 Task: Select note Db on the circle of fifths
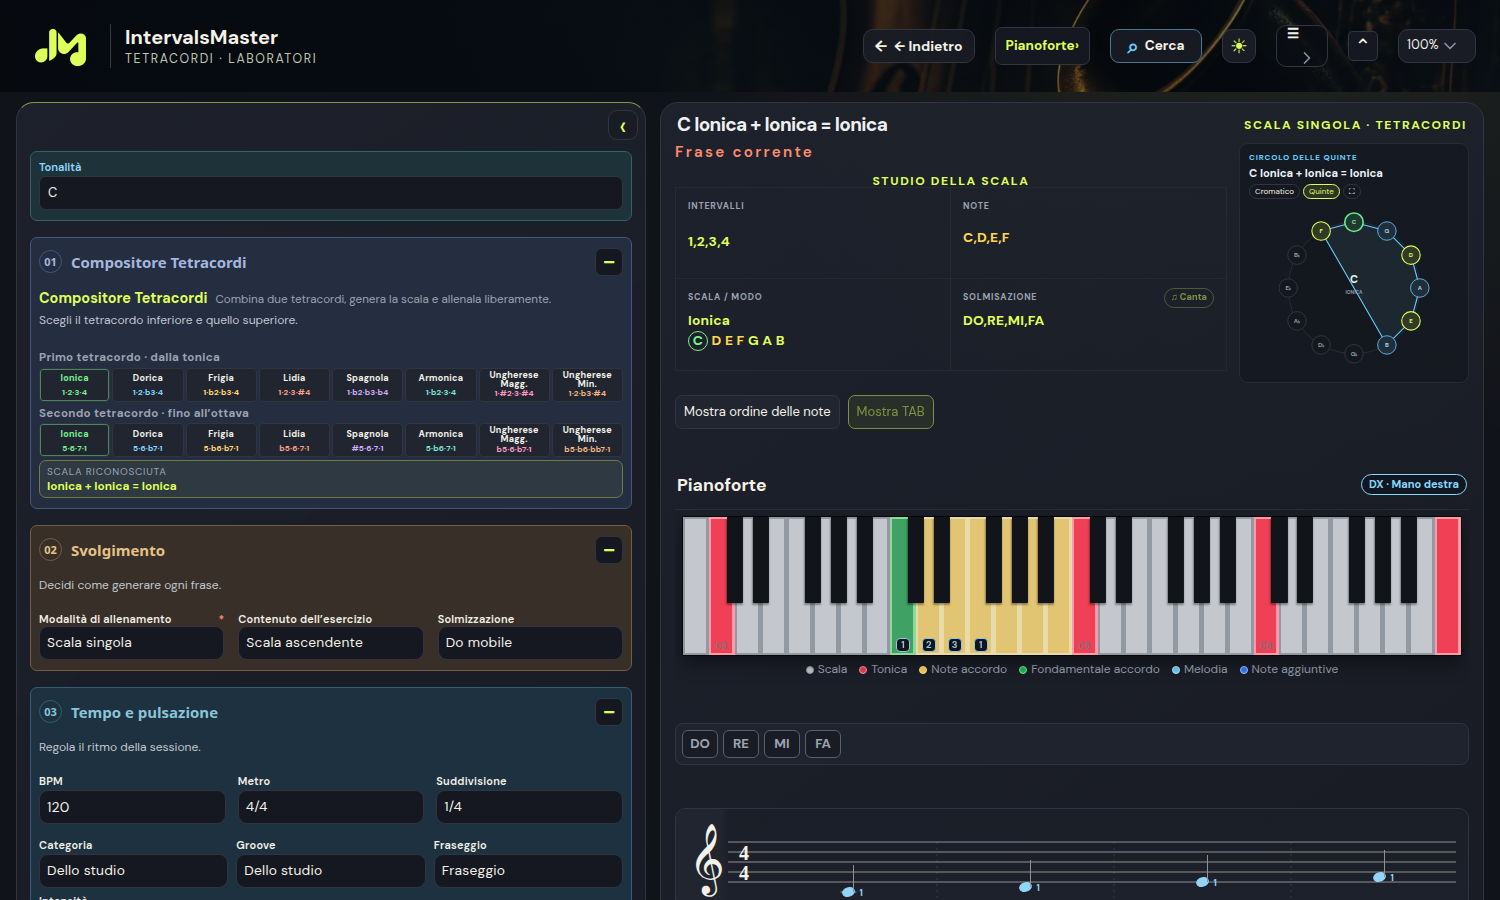(1321, 345)
